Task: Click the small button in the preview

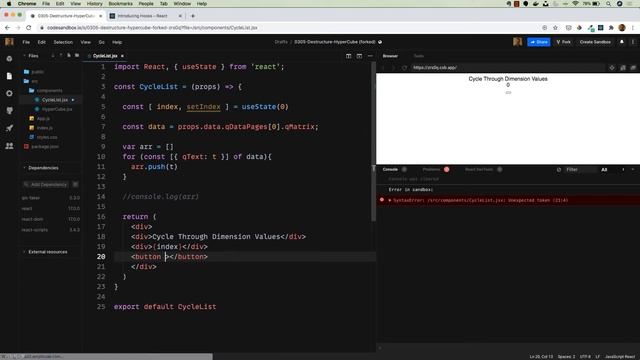Action: (x=508, y=93)
